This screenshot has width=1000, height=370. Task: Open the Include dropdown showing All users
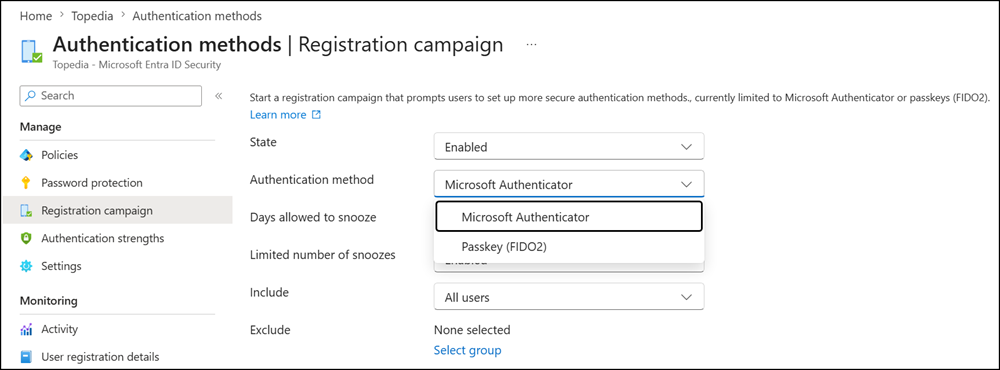pos(569,297)
